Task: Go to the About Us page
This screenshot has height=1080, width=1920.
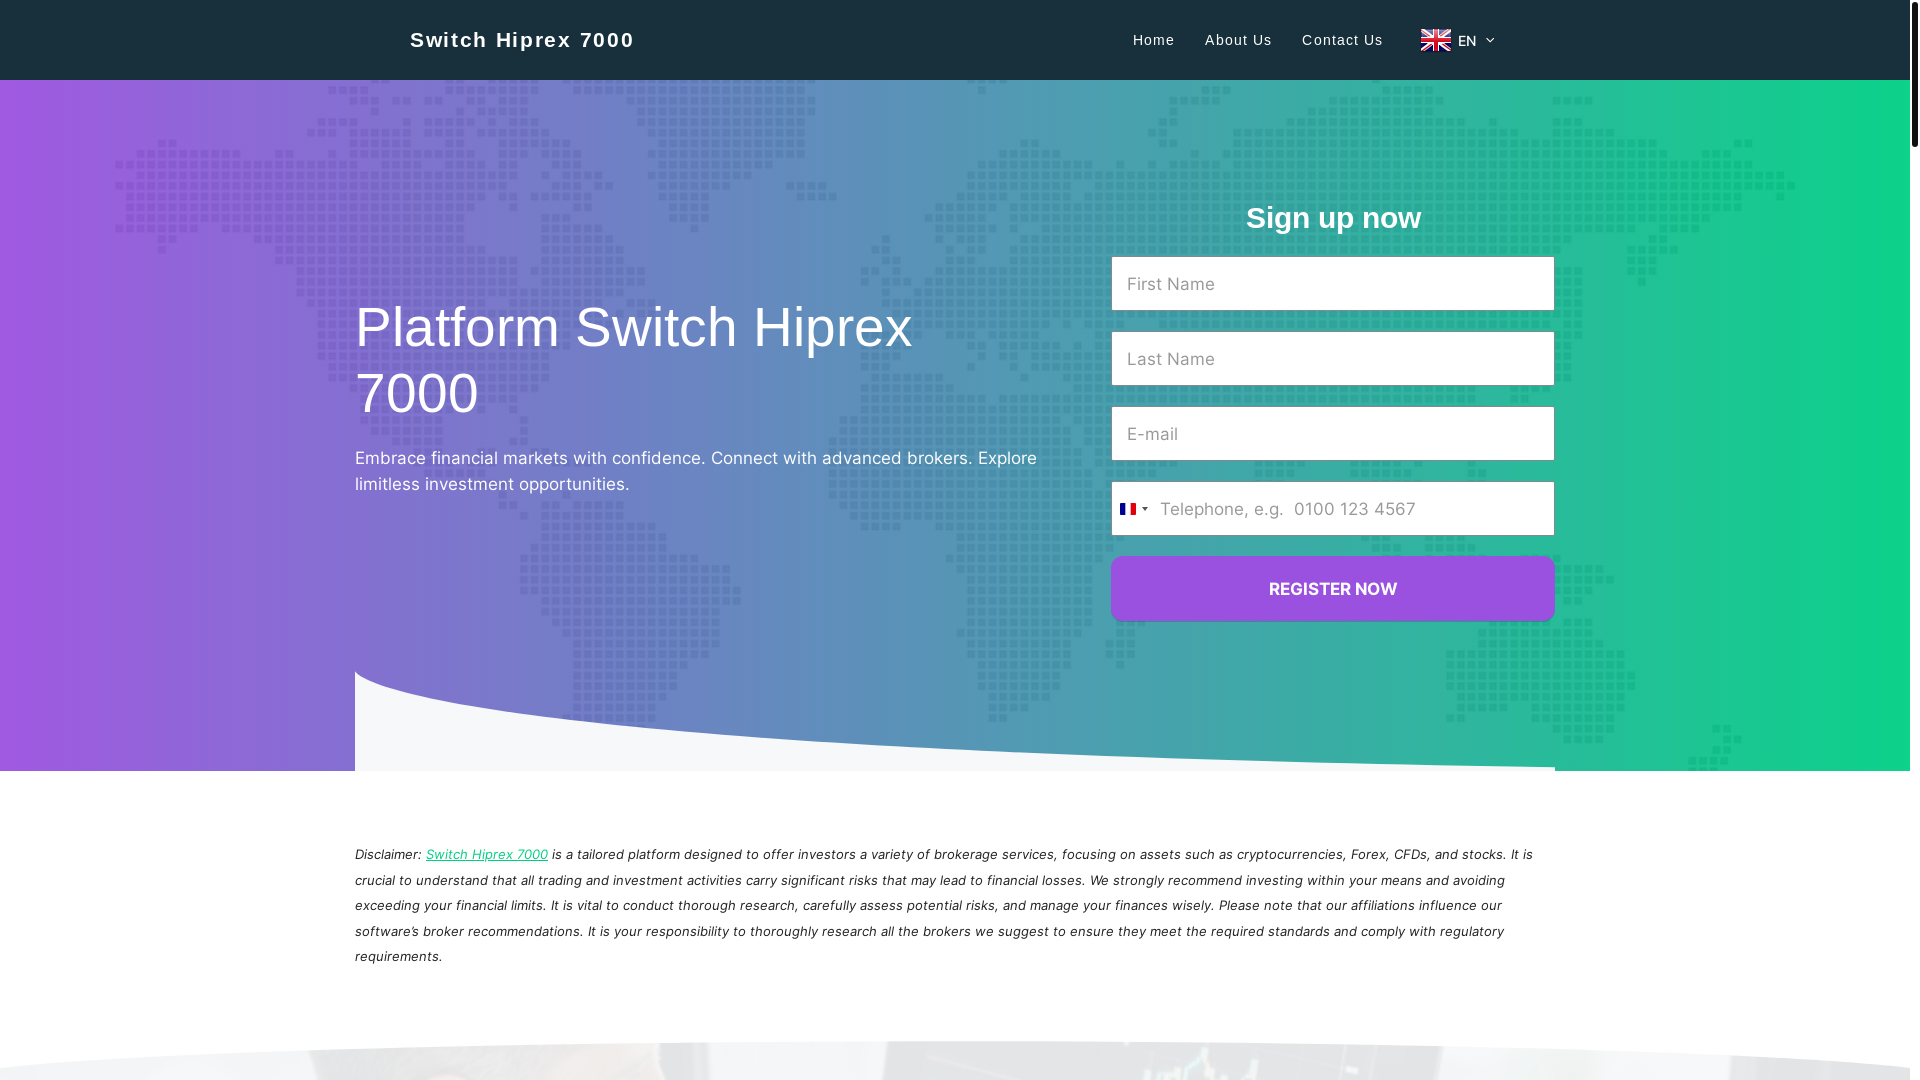Action: pyautogui.click(x=1238, y=40)
